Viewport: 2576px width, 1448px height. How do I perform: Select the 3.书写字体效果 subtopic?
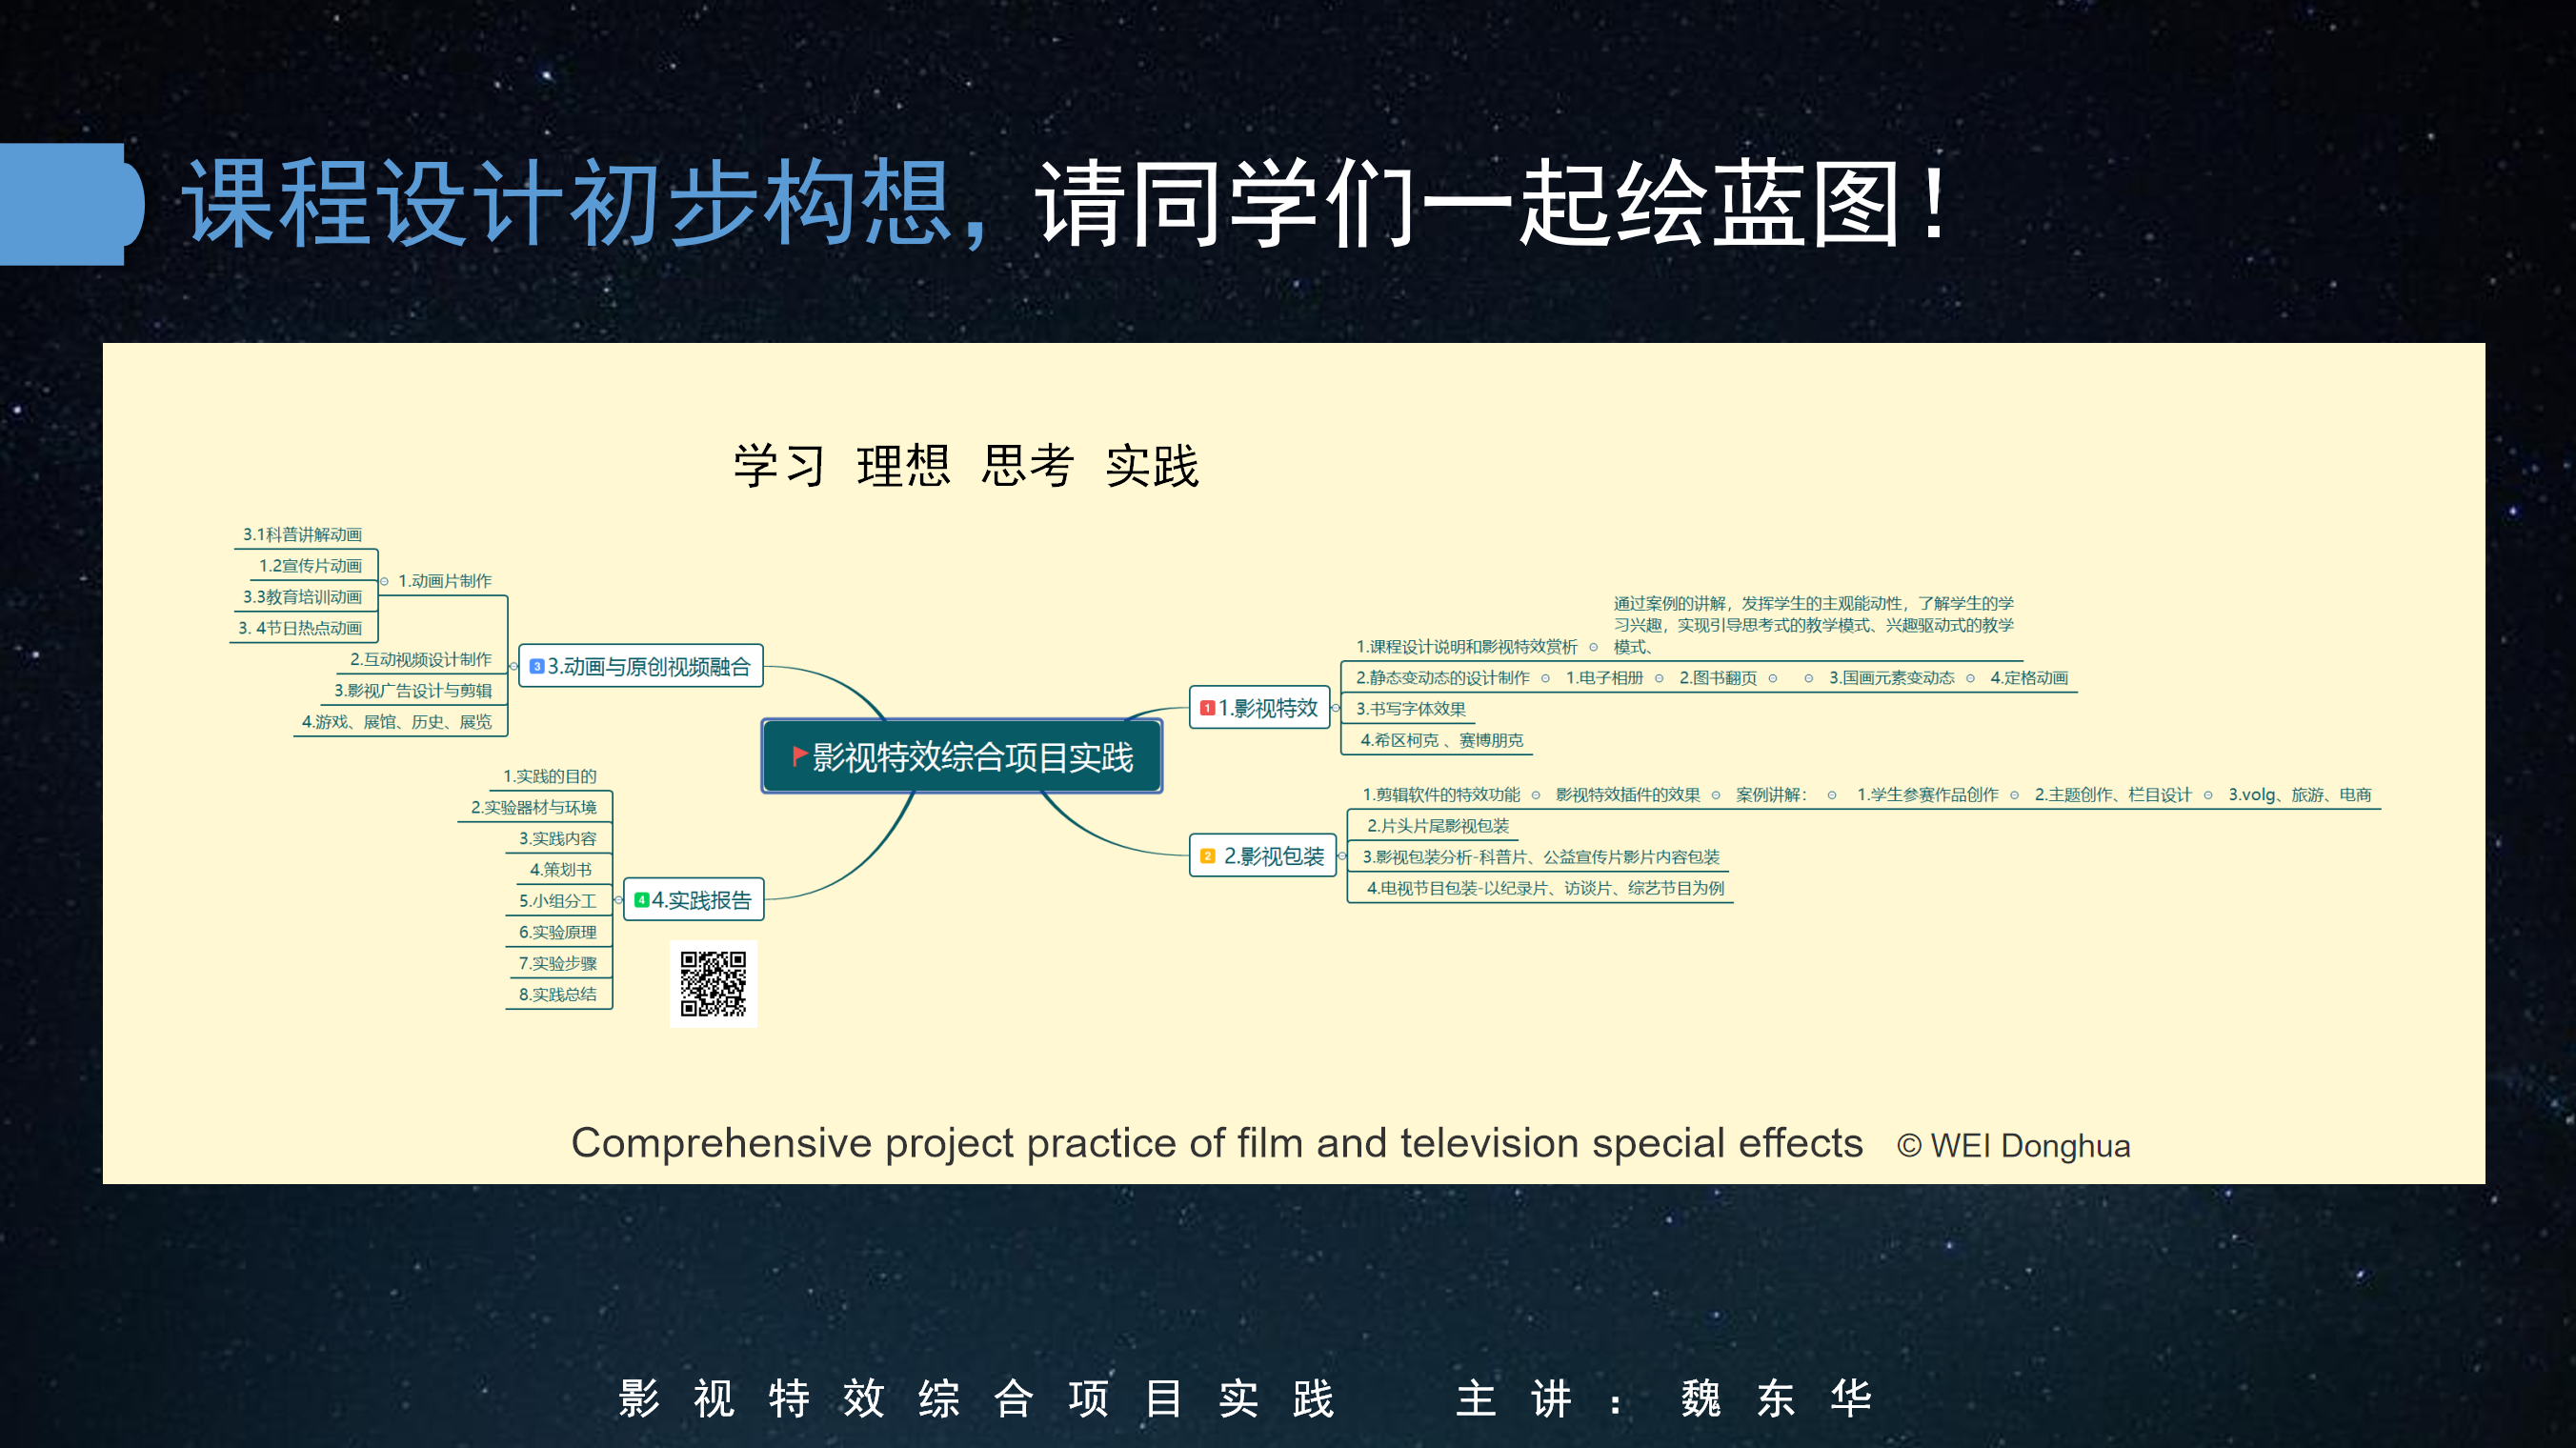[1410, 709]
